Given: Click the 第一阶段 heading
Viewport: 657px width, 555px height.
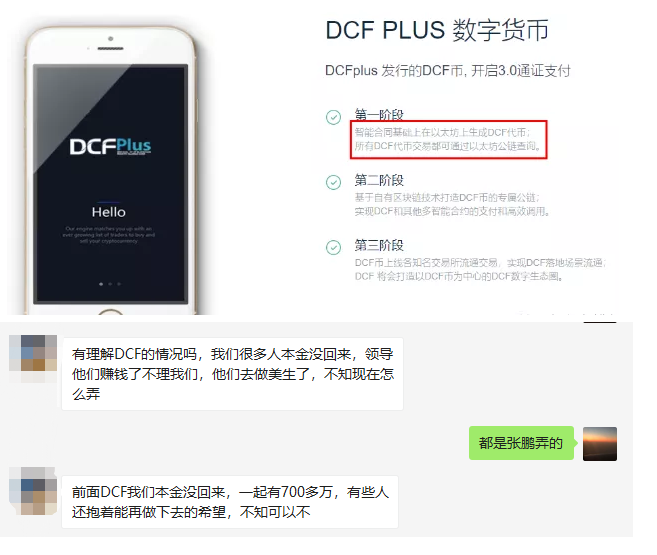Looking at the screenshot, I should coord(379,114).
